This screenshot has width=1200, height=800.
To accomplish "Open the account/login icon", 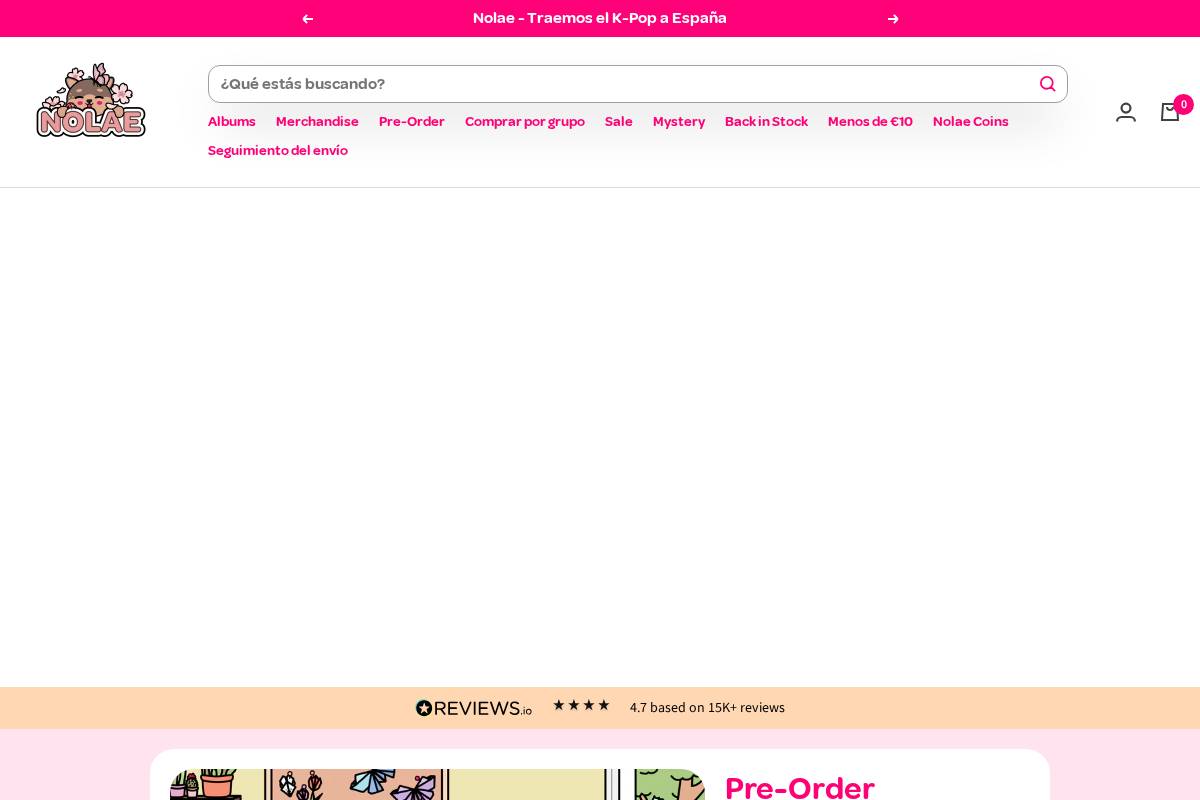I will point(1126,112).
